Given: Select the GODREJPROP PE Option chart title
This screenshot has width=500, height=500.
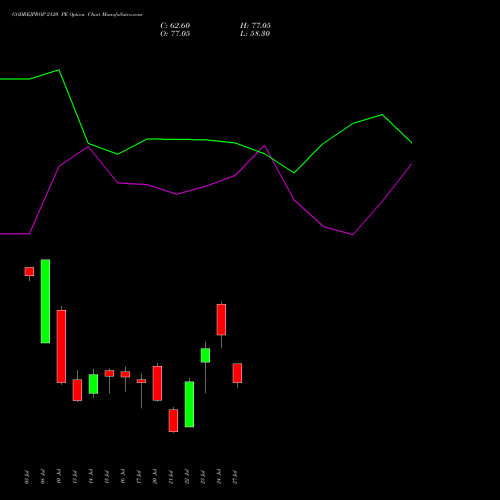Looking at the screenshot, I should point(77,14).
